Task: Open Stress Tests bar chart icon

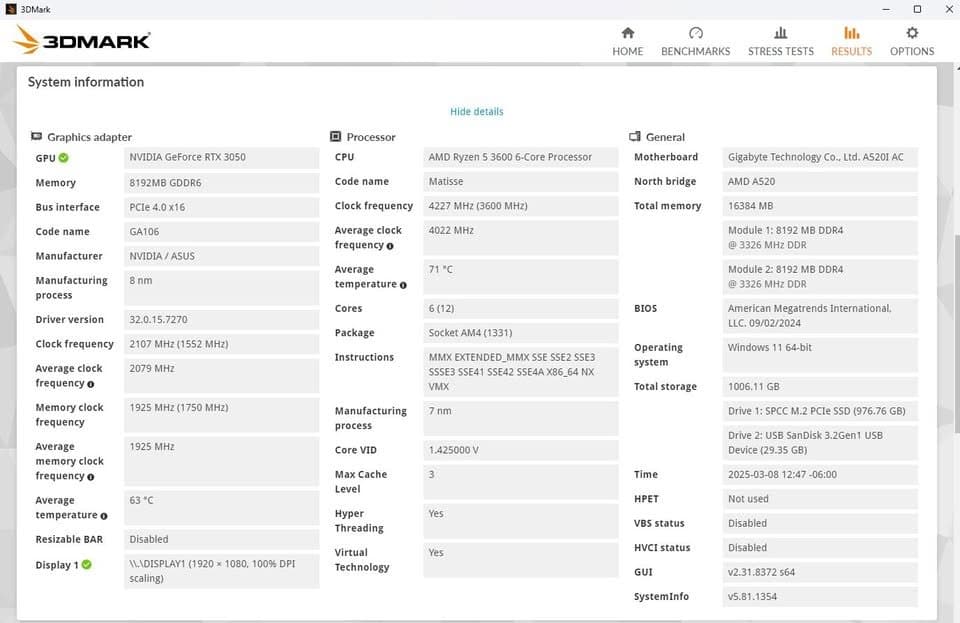Action: (781, 33)
